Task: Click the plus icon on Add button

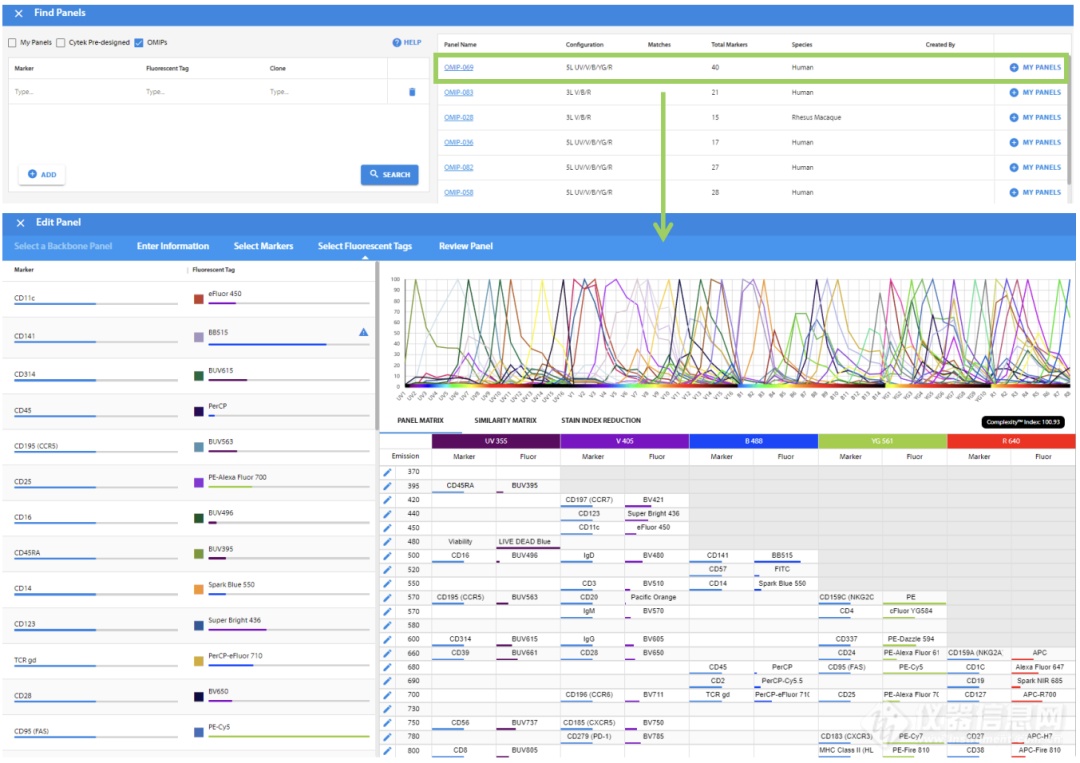Action: click(x=32, y=174)
